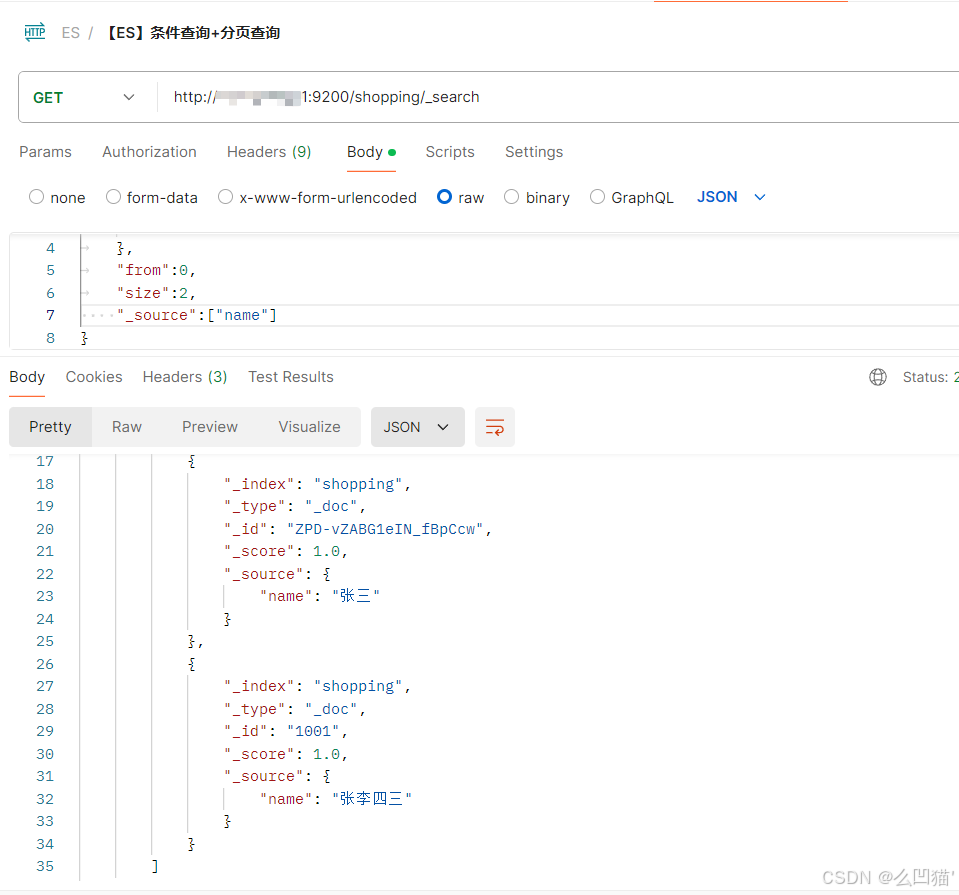This screenshot has width=959, height=895.
Task: Select the binary body radio button
Action: tap(512, 197)
